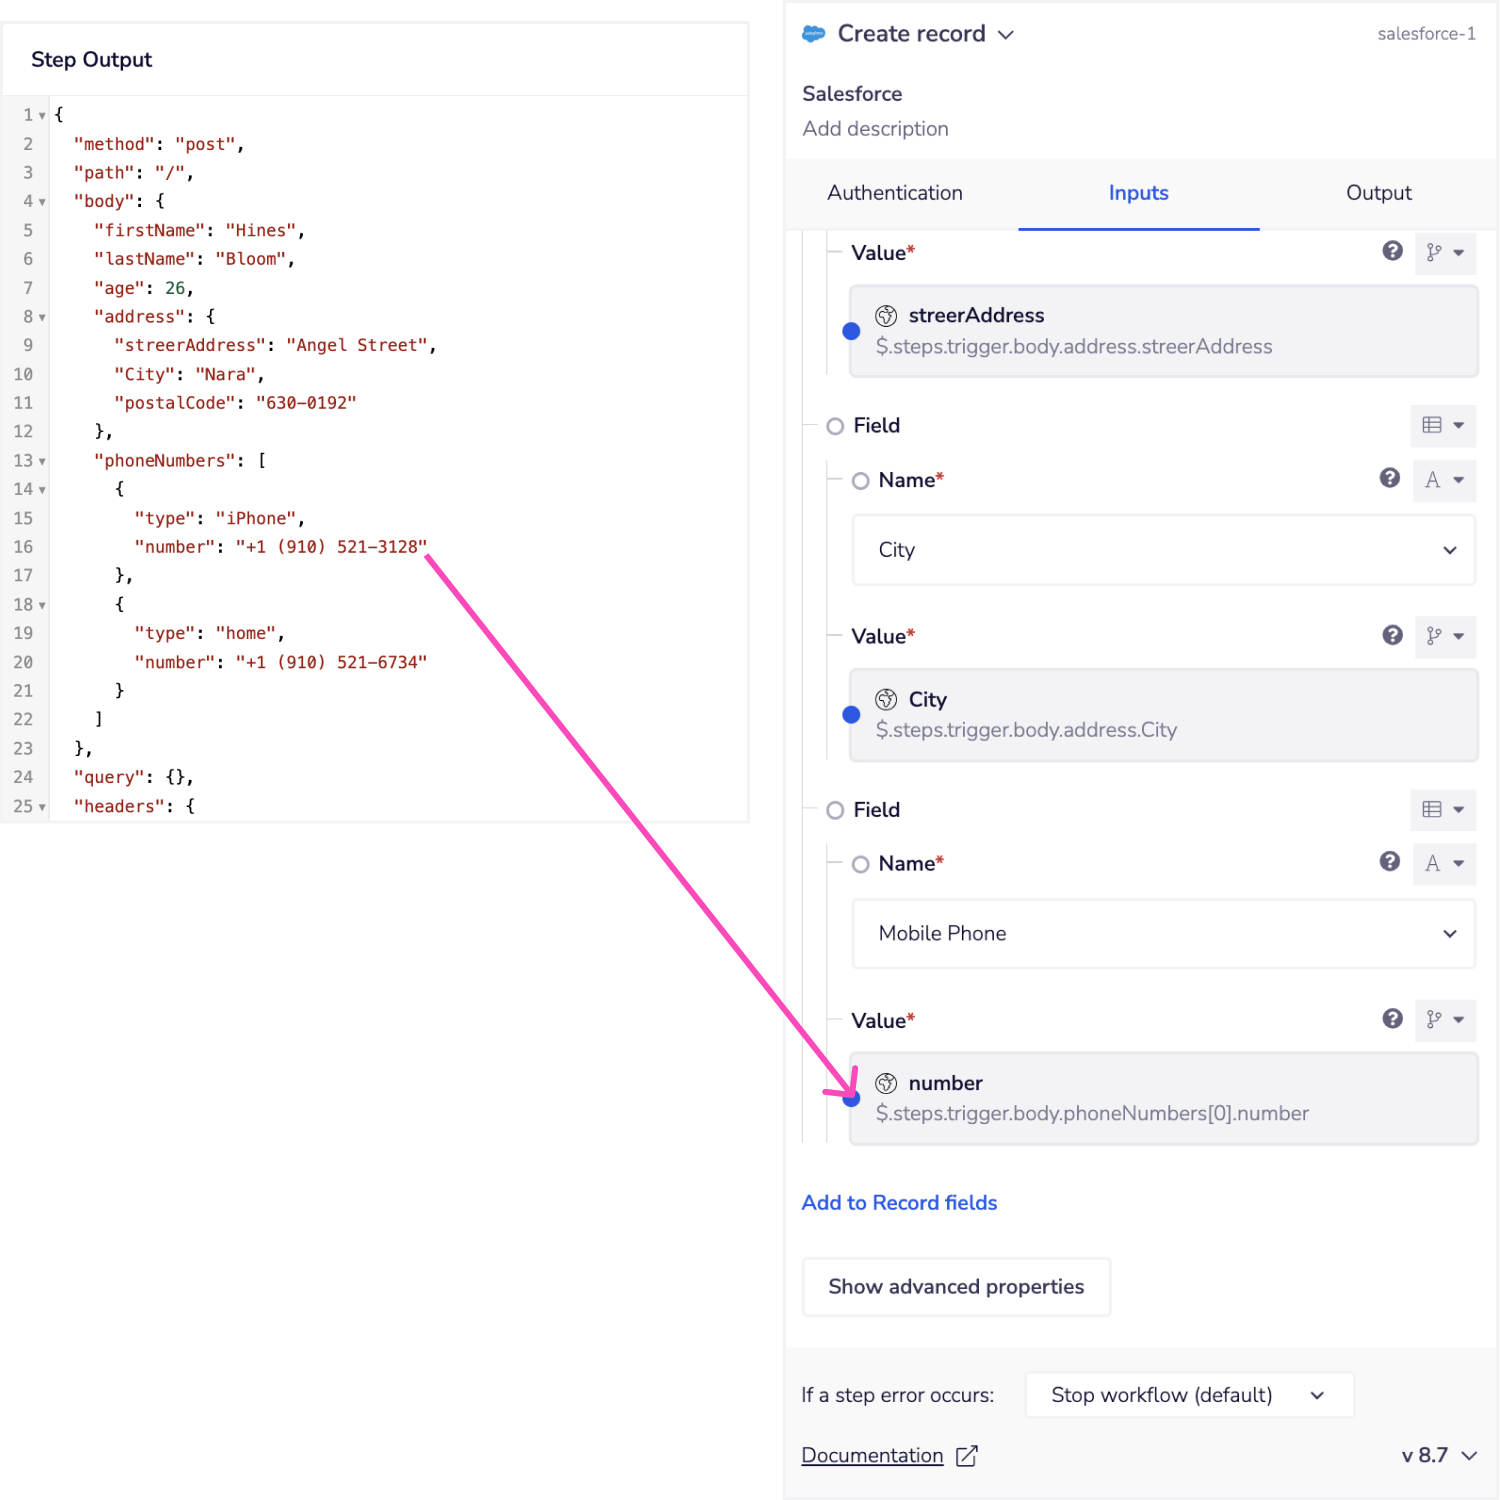Toggle circle beside Mobile Phone Name label
1500x1500 pixels.
tap(860, 864)
